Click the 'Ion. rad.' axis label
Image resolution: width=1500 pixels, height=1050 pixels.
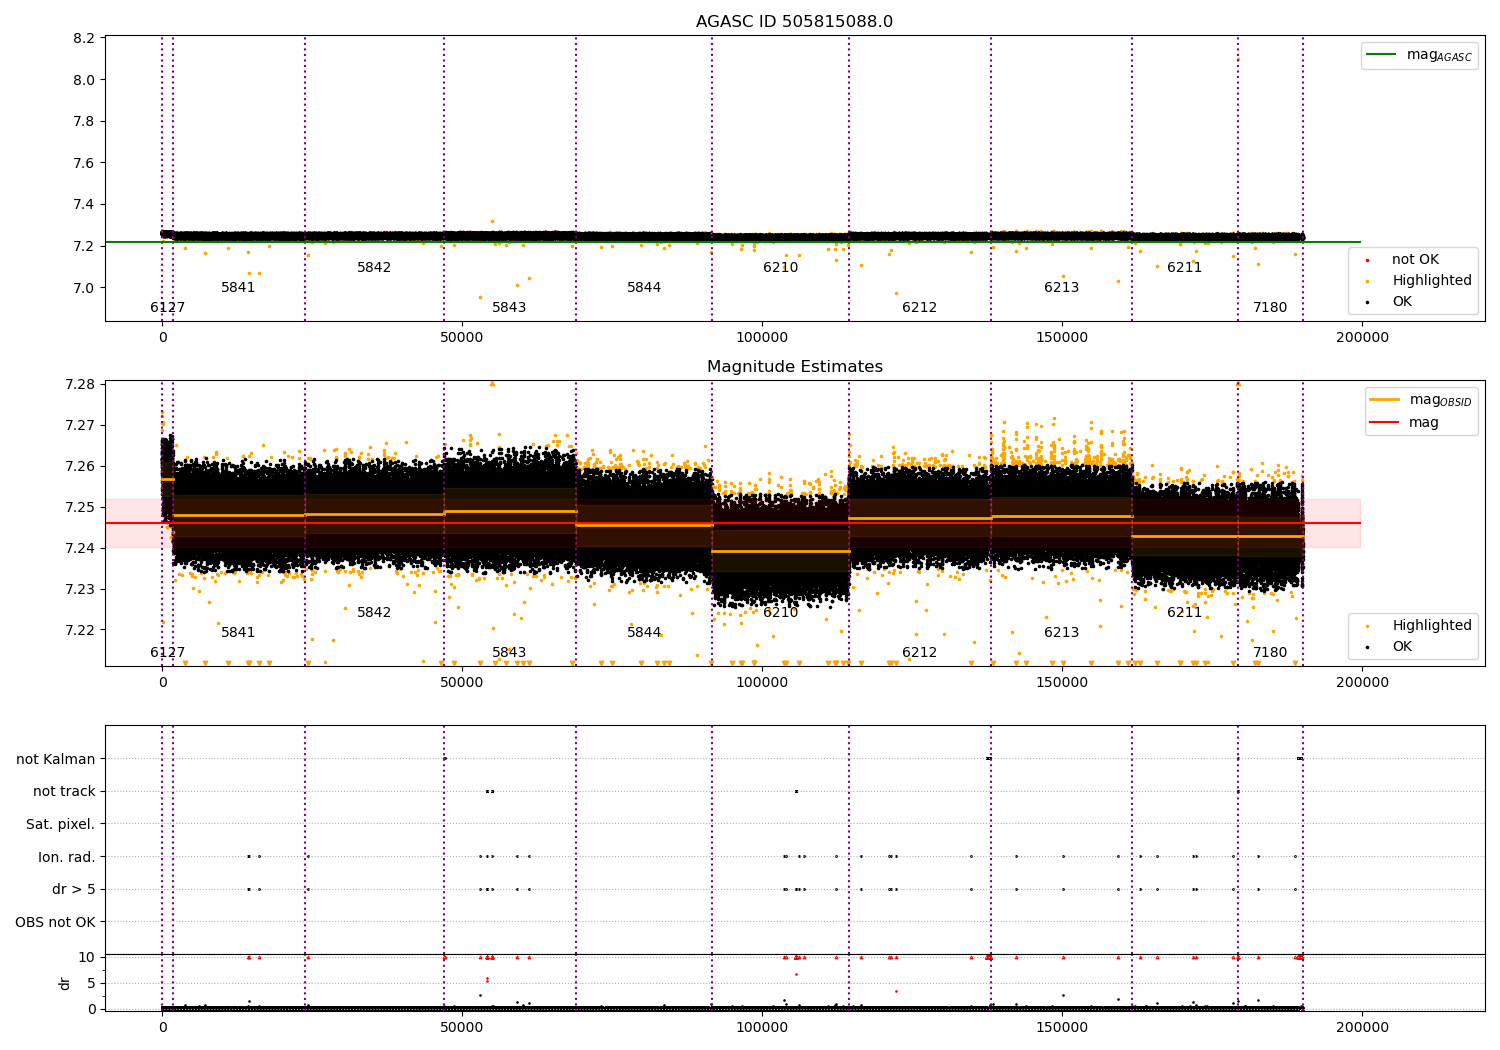pos(67,857)
